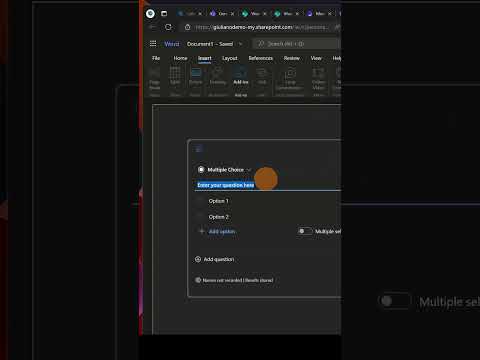Click the Enter your question here field

[267, 185]
